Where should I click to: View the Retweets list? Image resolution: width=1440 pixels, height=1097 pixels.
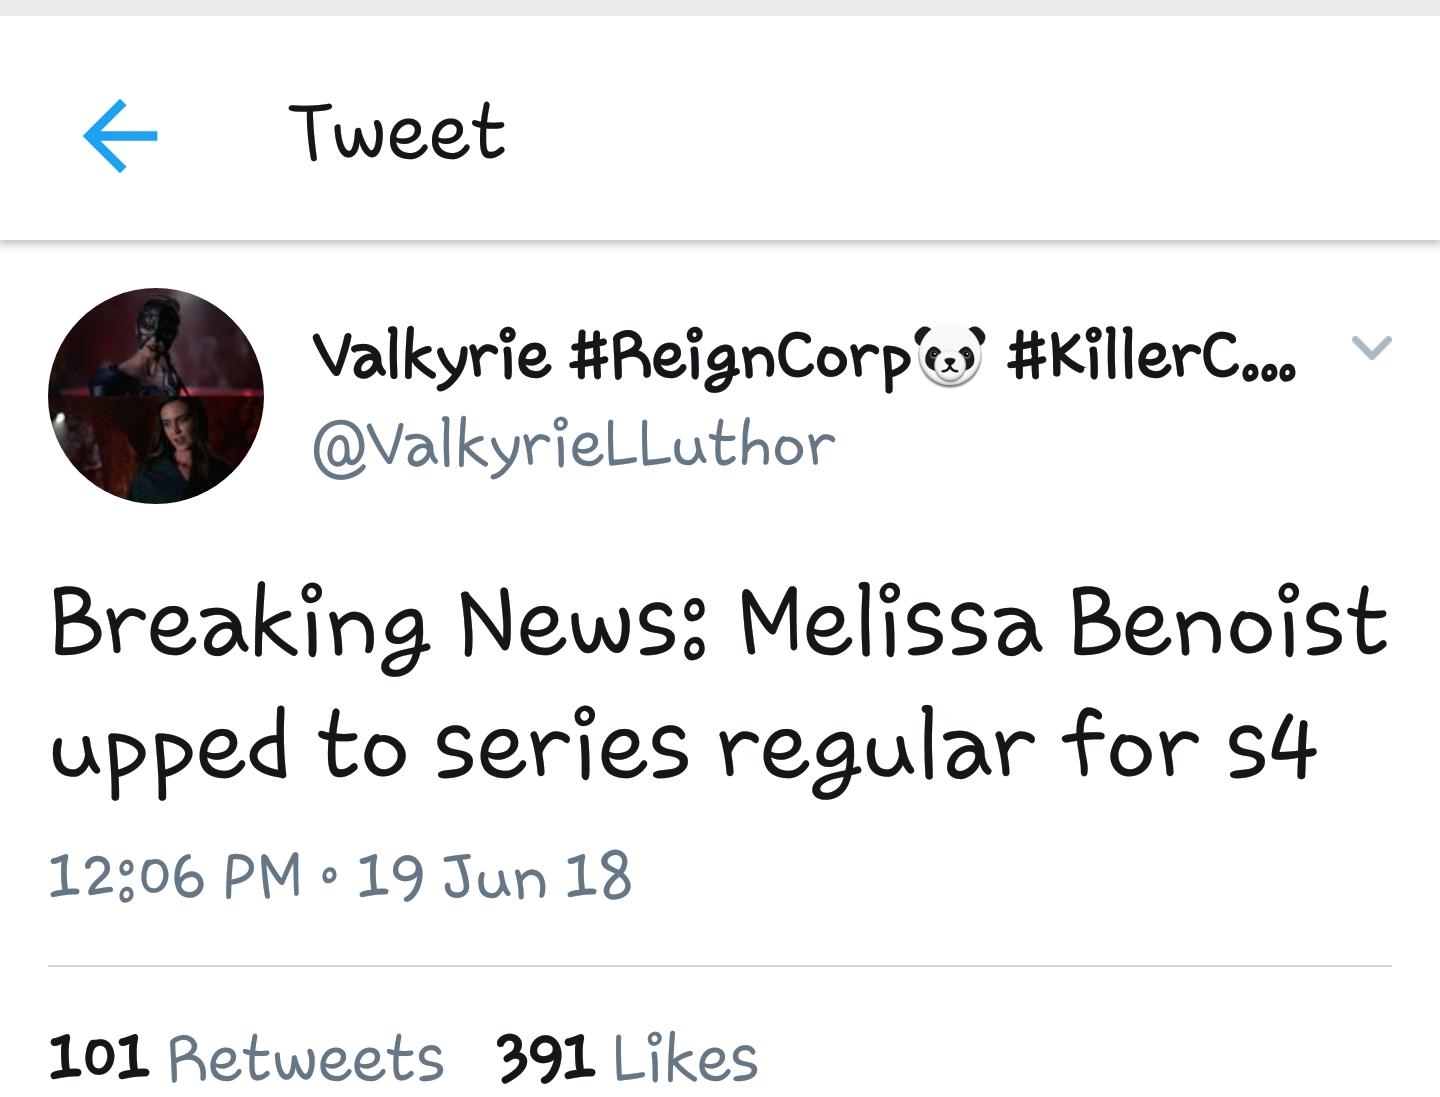pyautogui.click(x=305, y=1059)
